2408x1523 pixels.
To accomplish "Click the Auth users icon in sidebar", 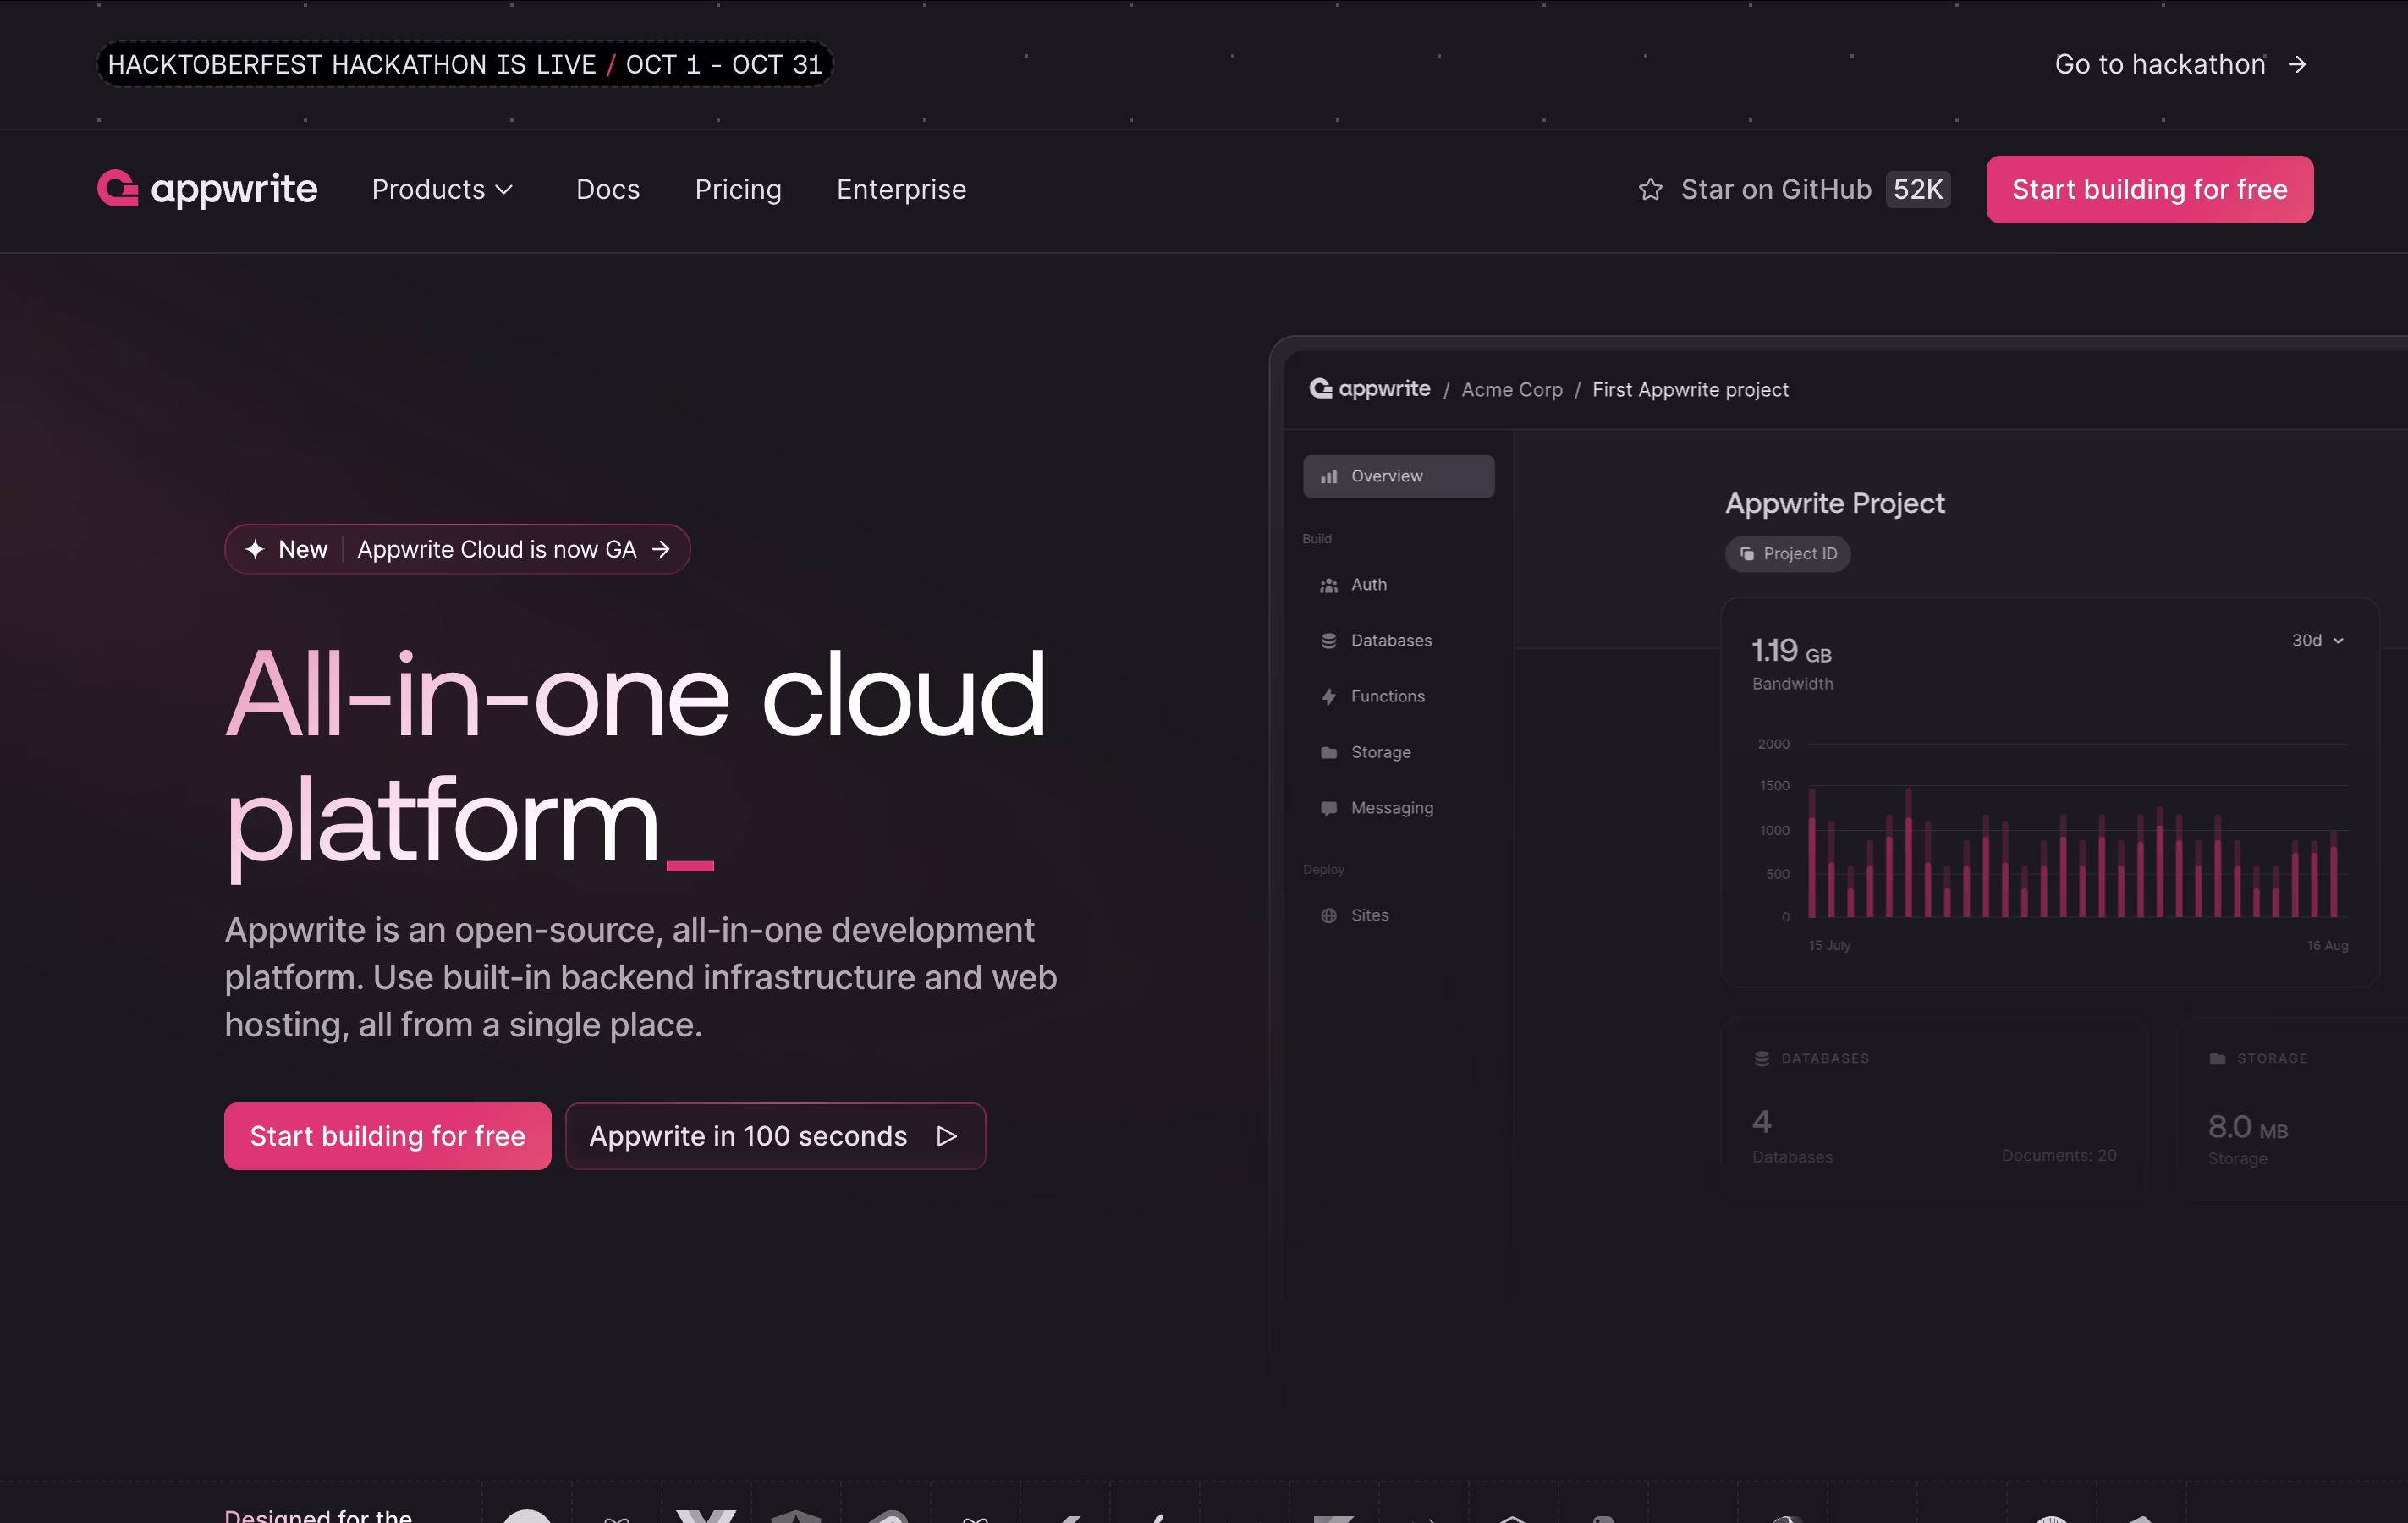I will point(1329,585).
